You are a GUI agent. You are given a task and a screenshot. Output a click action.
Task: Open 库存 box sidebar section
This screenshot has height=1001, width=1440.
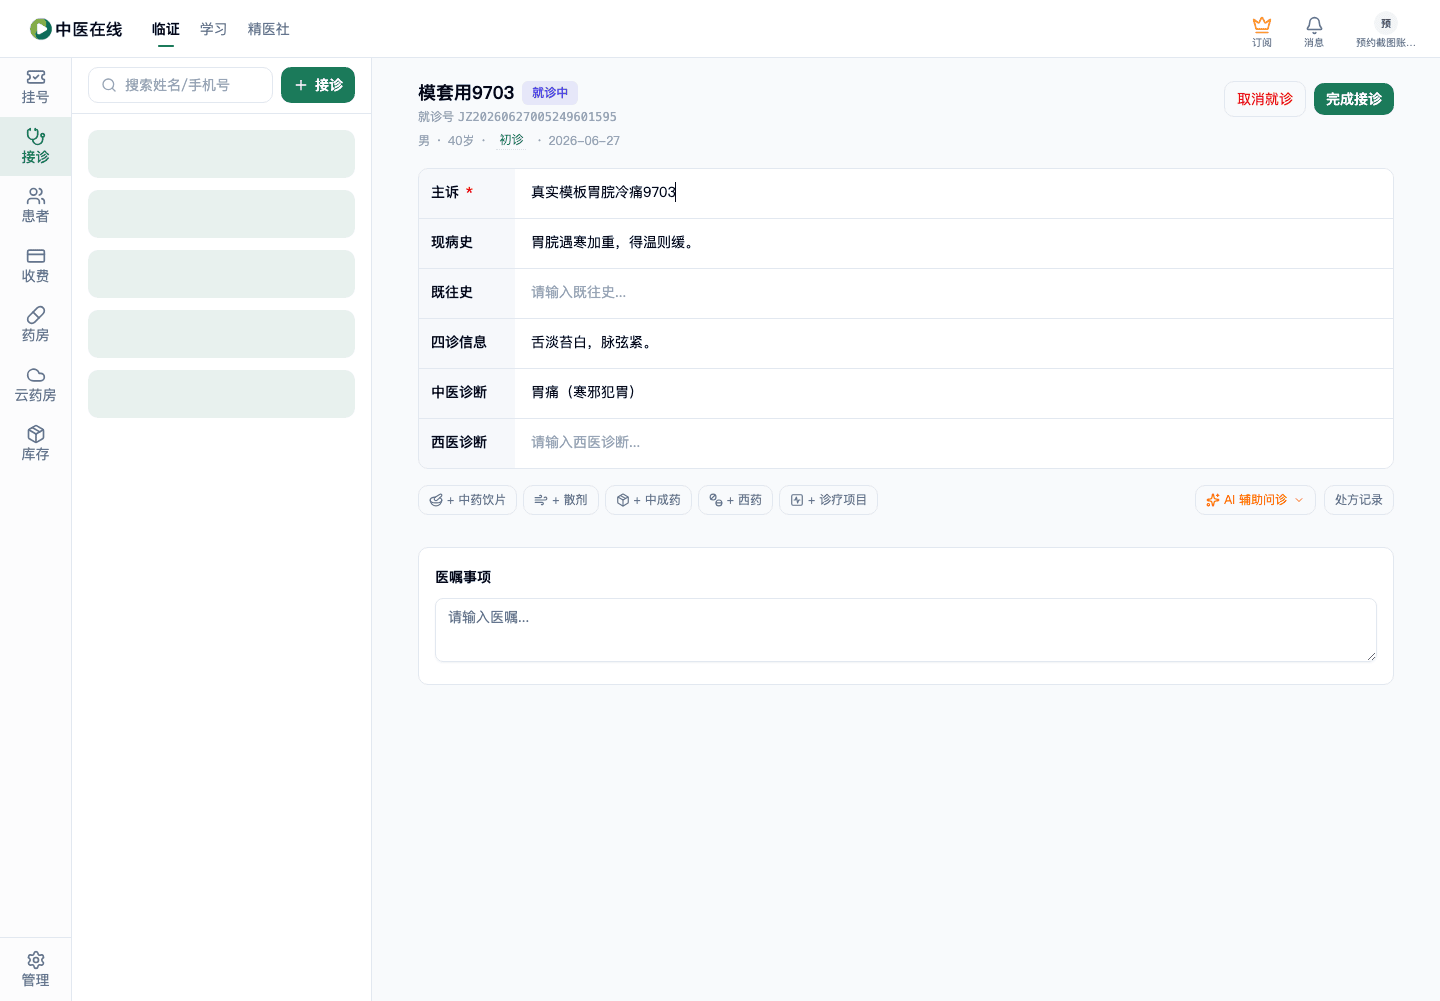pyautogui.click(x=36, y=443)
